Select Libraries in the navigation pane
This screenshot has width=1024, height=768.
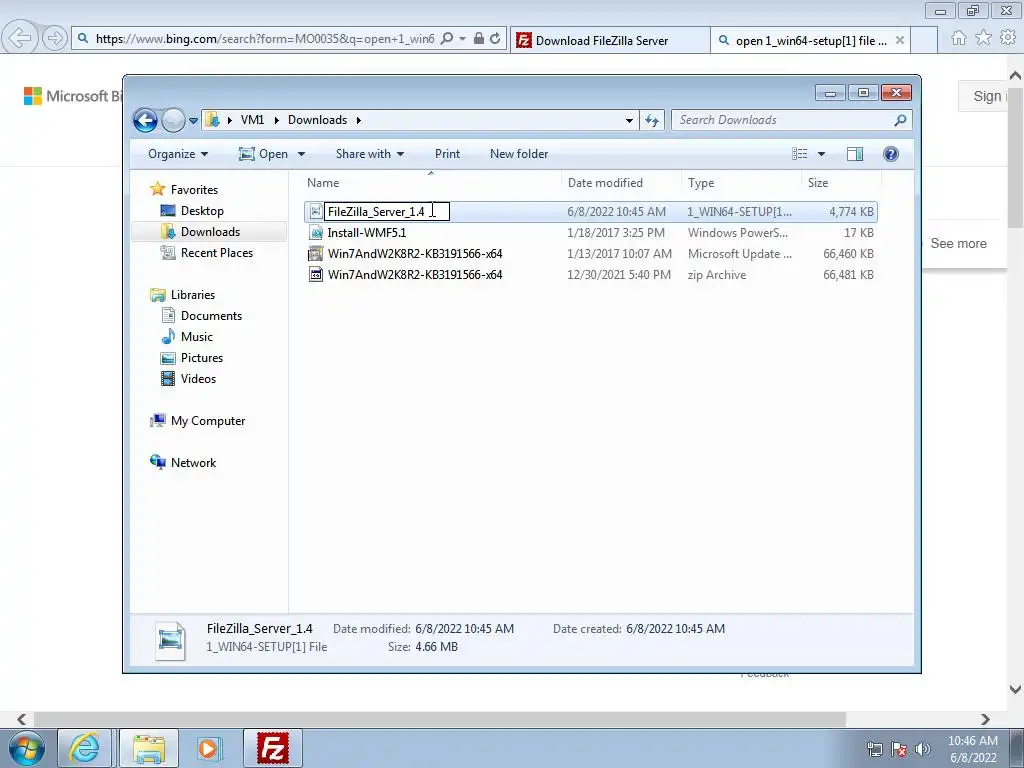193,295
